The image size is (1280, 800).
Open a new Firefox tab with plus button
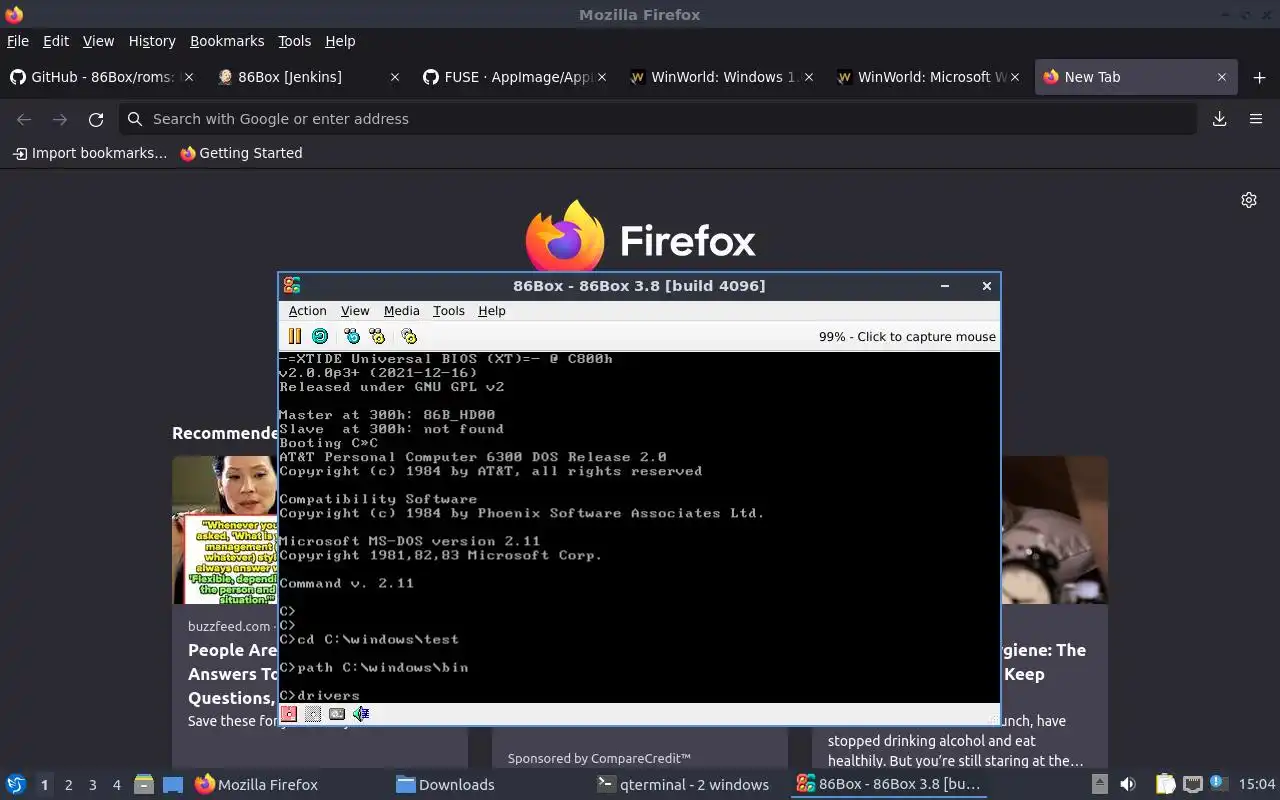point(1259,77)
